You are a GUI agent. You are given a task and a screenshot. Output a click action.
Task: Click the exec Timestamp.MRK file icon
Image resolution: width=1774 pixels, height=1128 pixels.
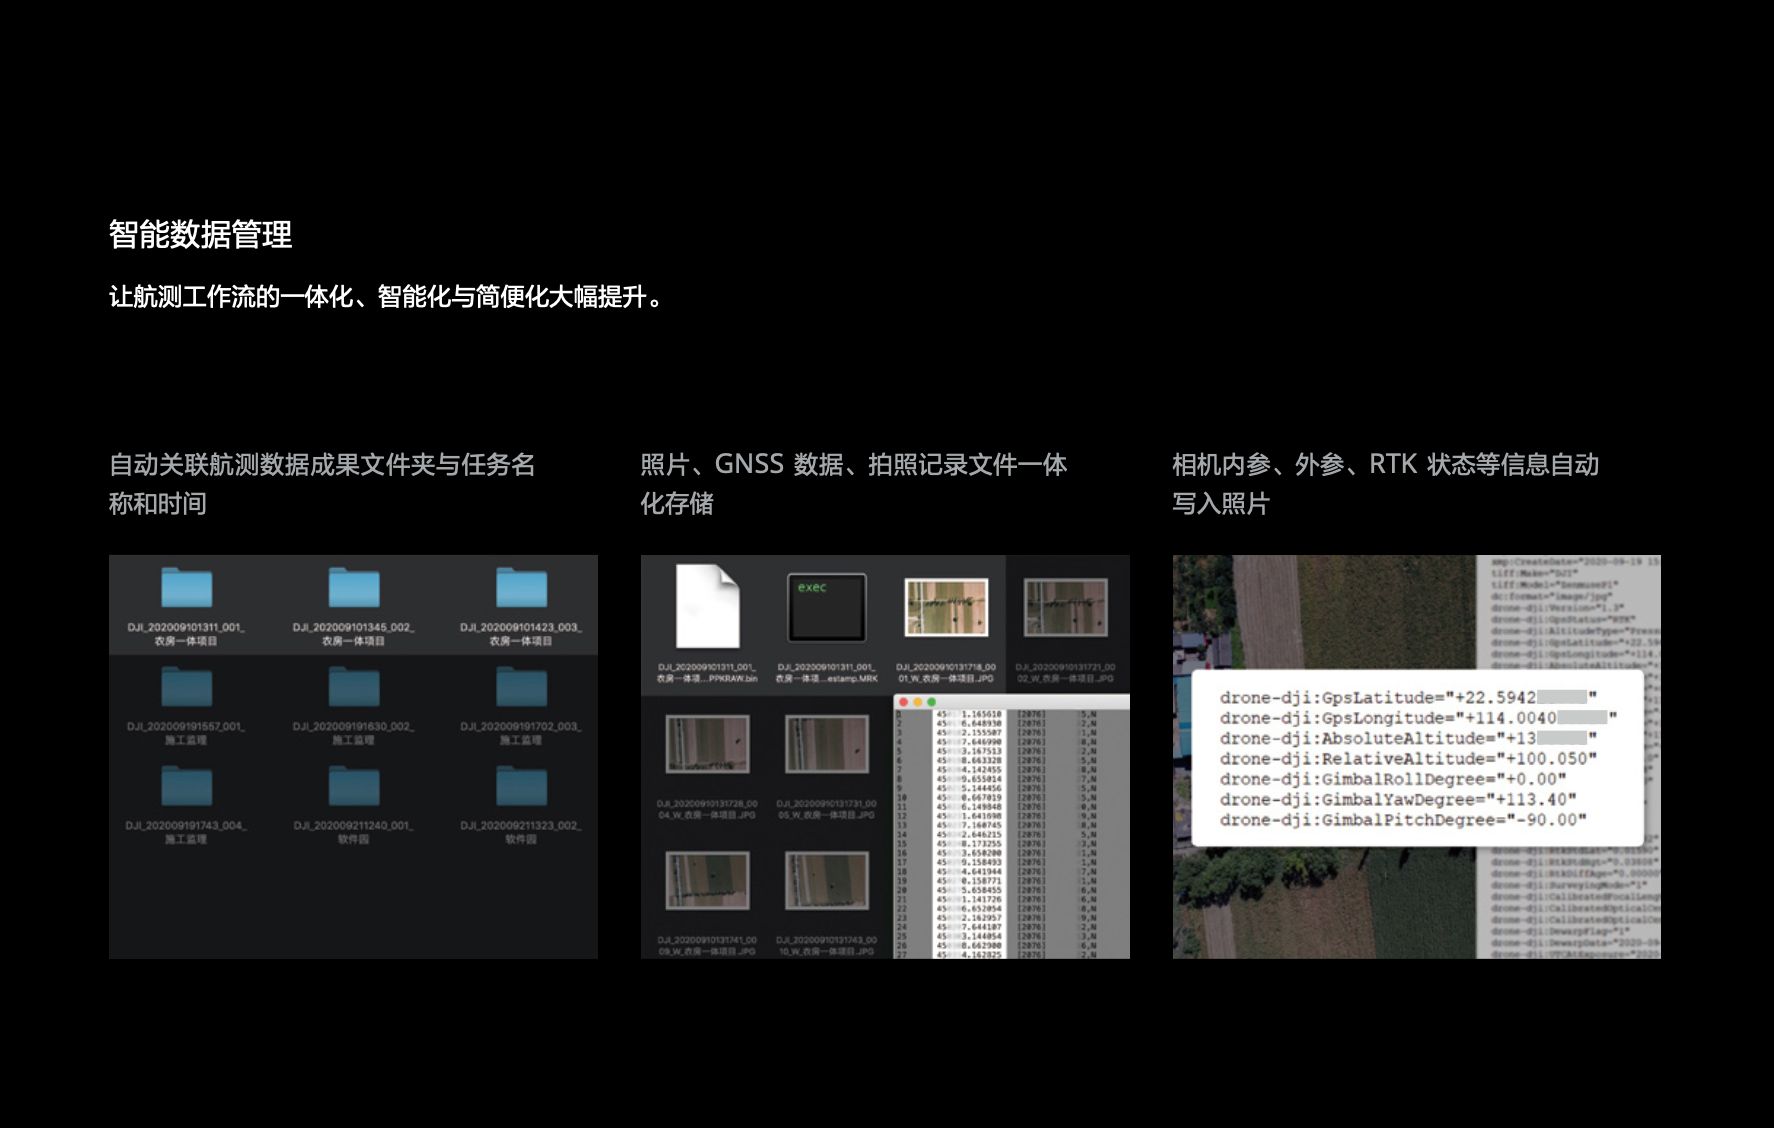tap(826, 607)
